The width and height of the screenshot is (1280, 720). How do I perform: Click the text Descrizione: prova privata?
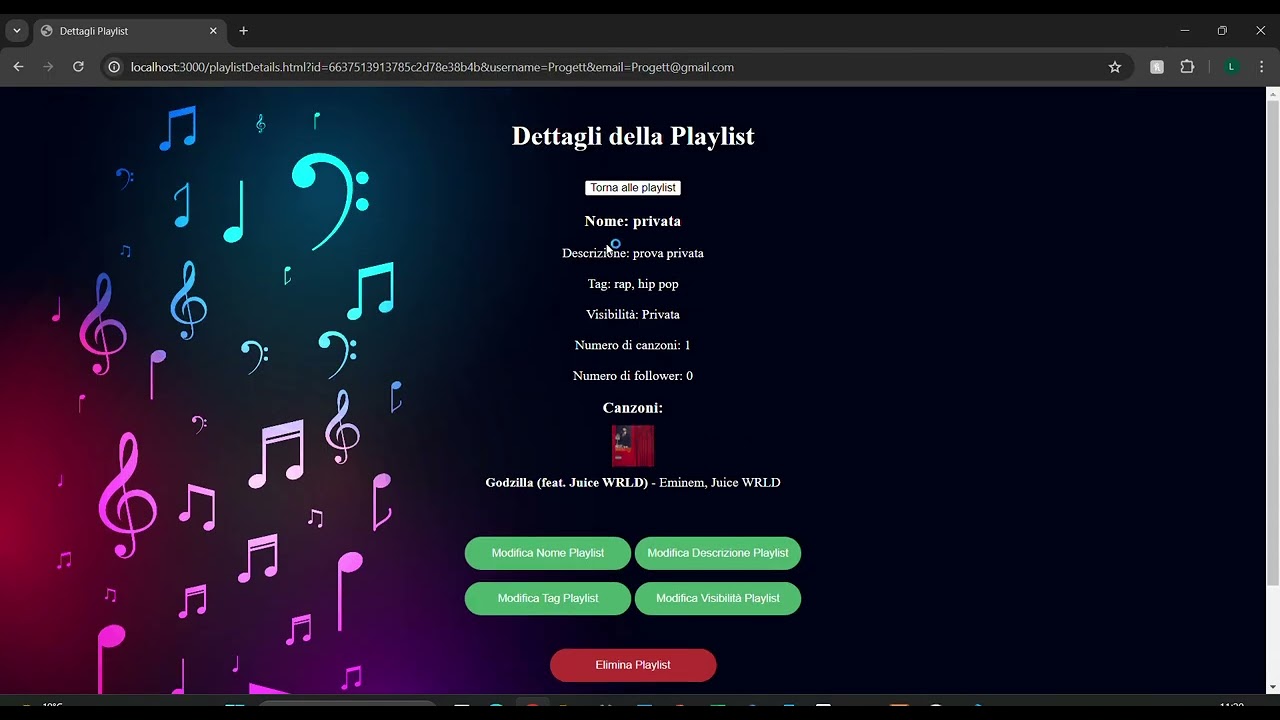click(x=633, y=253)
